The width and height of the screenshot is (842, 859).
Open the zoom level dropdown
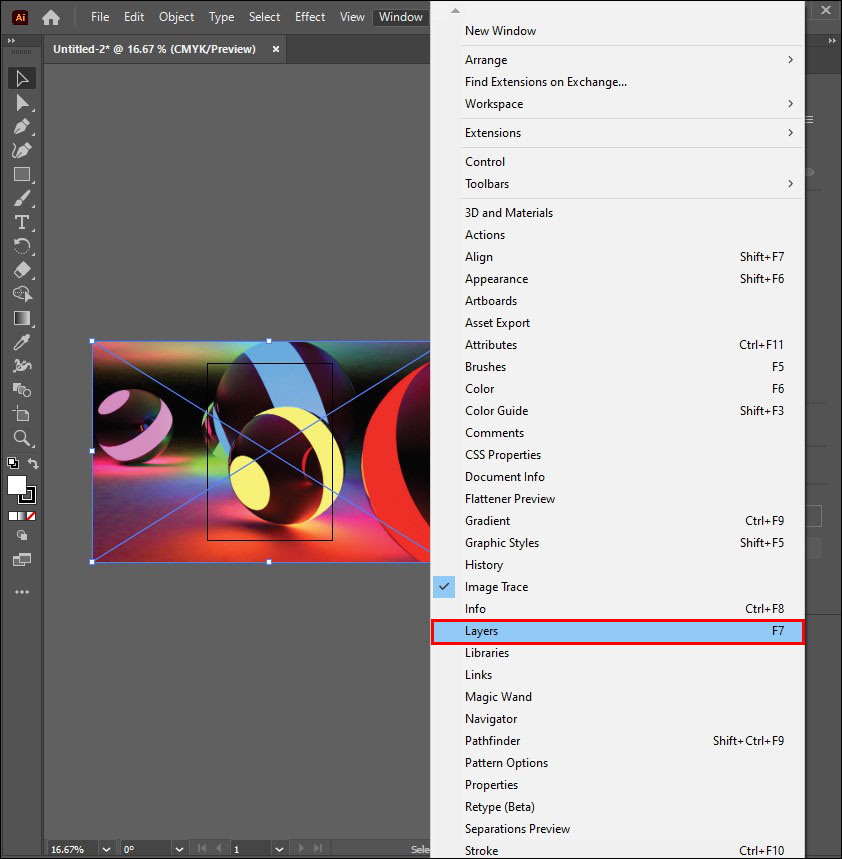[106, 849]
